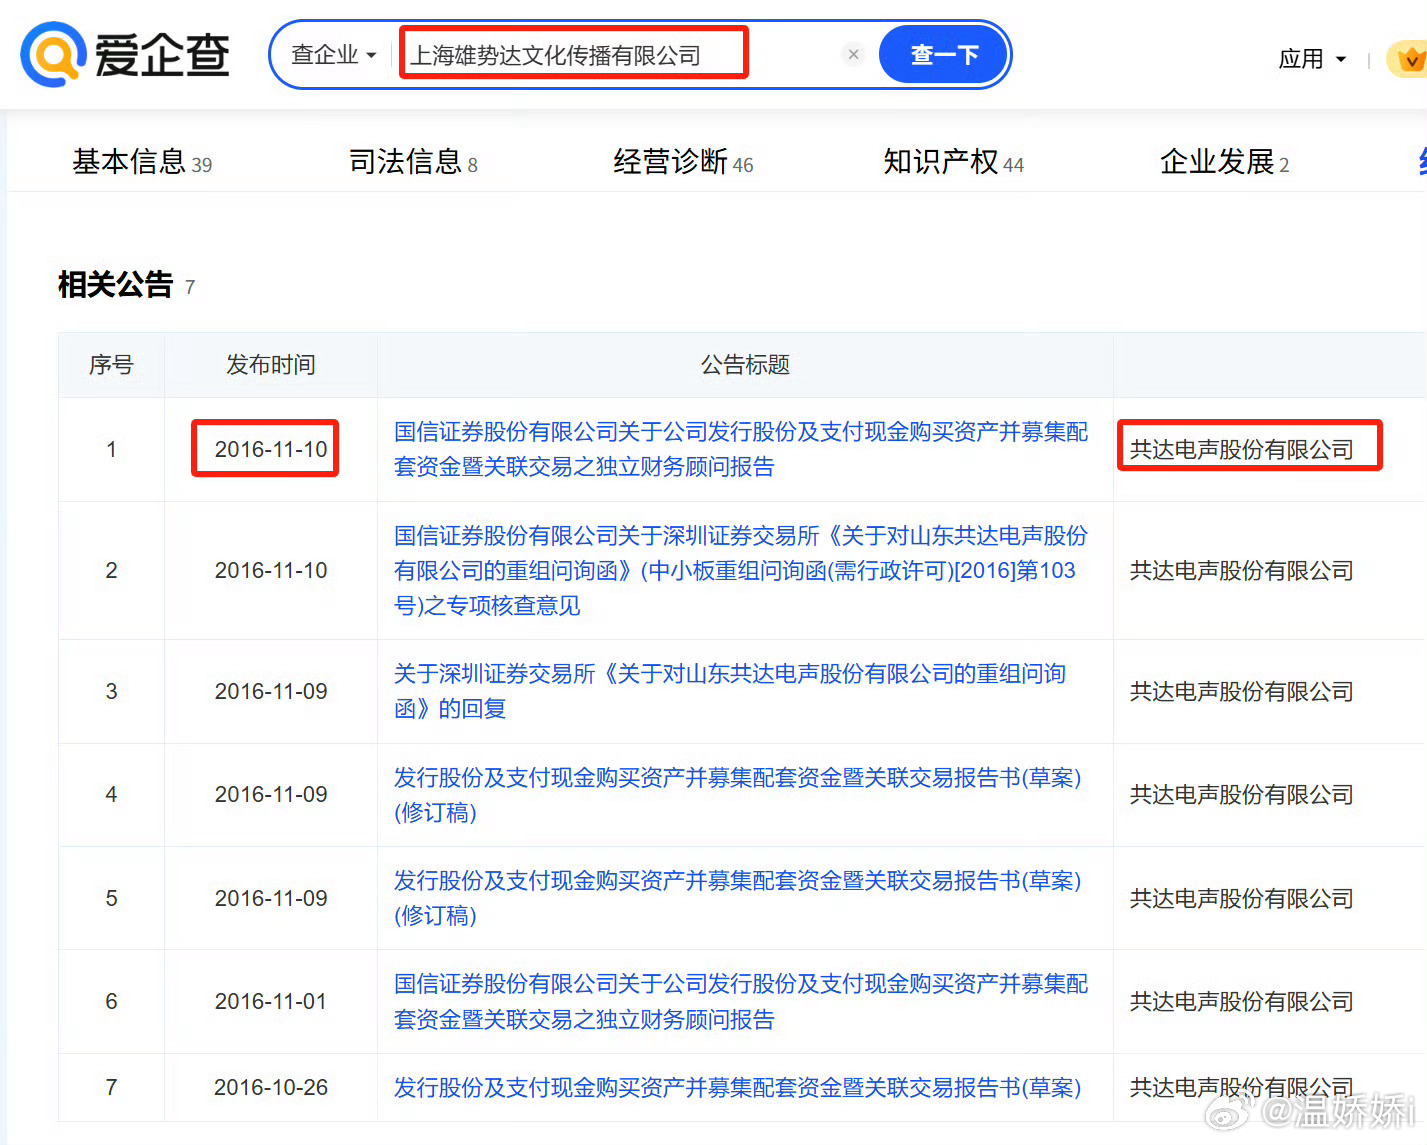This screenshot has width=1427, height=1145.
Task: Click the date 2016-11-09 in row 5
Action: click(271, 898)
